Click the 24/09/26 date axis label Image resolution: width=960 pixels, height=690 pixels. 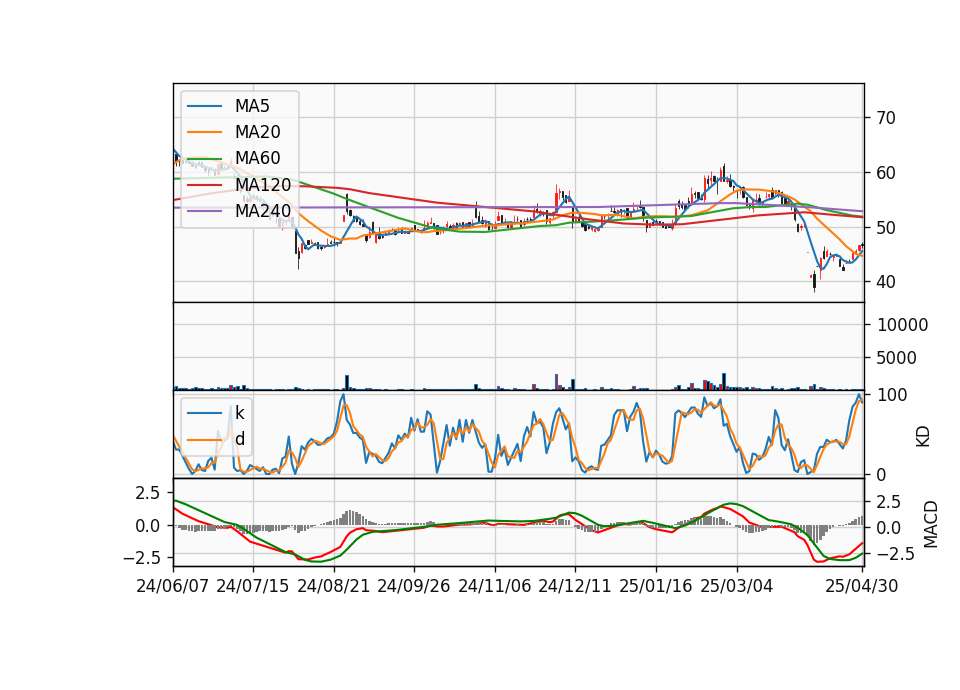coord(413,586)
